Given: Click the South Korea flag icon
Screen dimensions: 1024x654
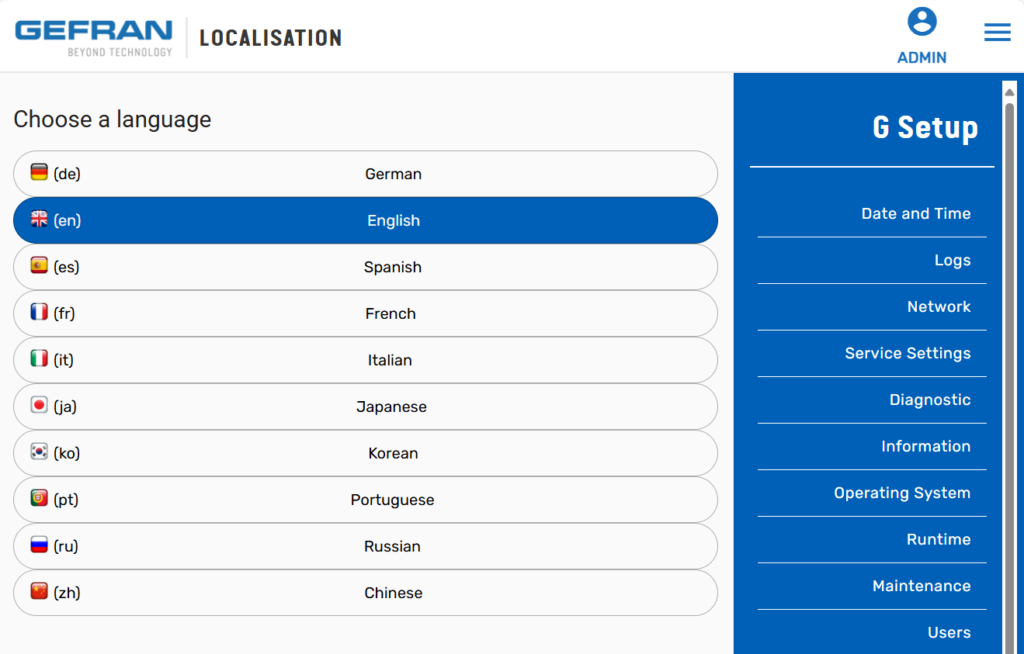Looking at the screenshot, I should (39, 451).
